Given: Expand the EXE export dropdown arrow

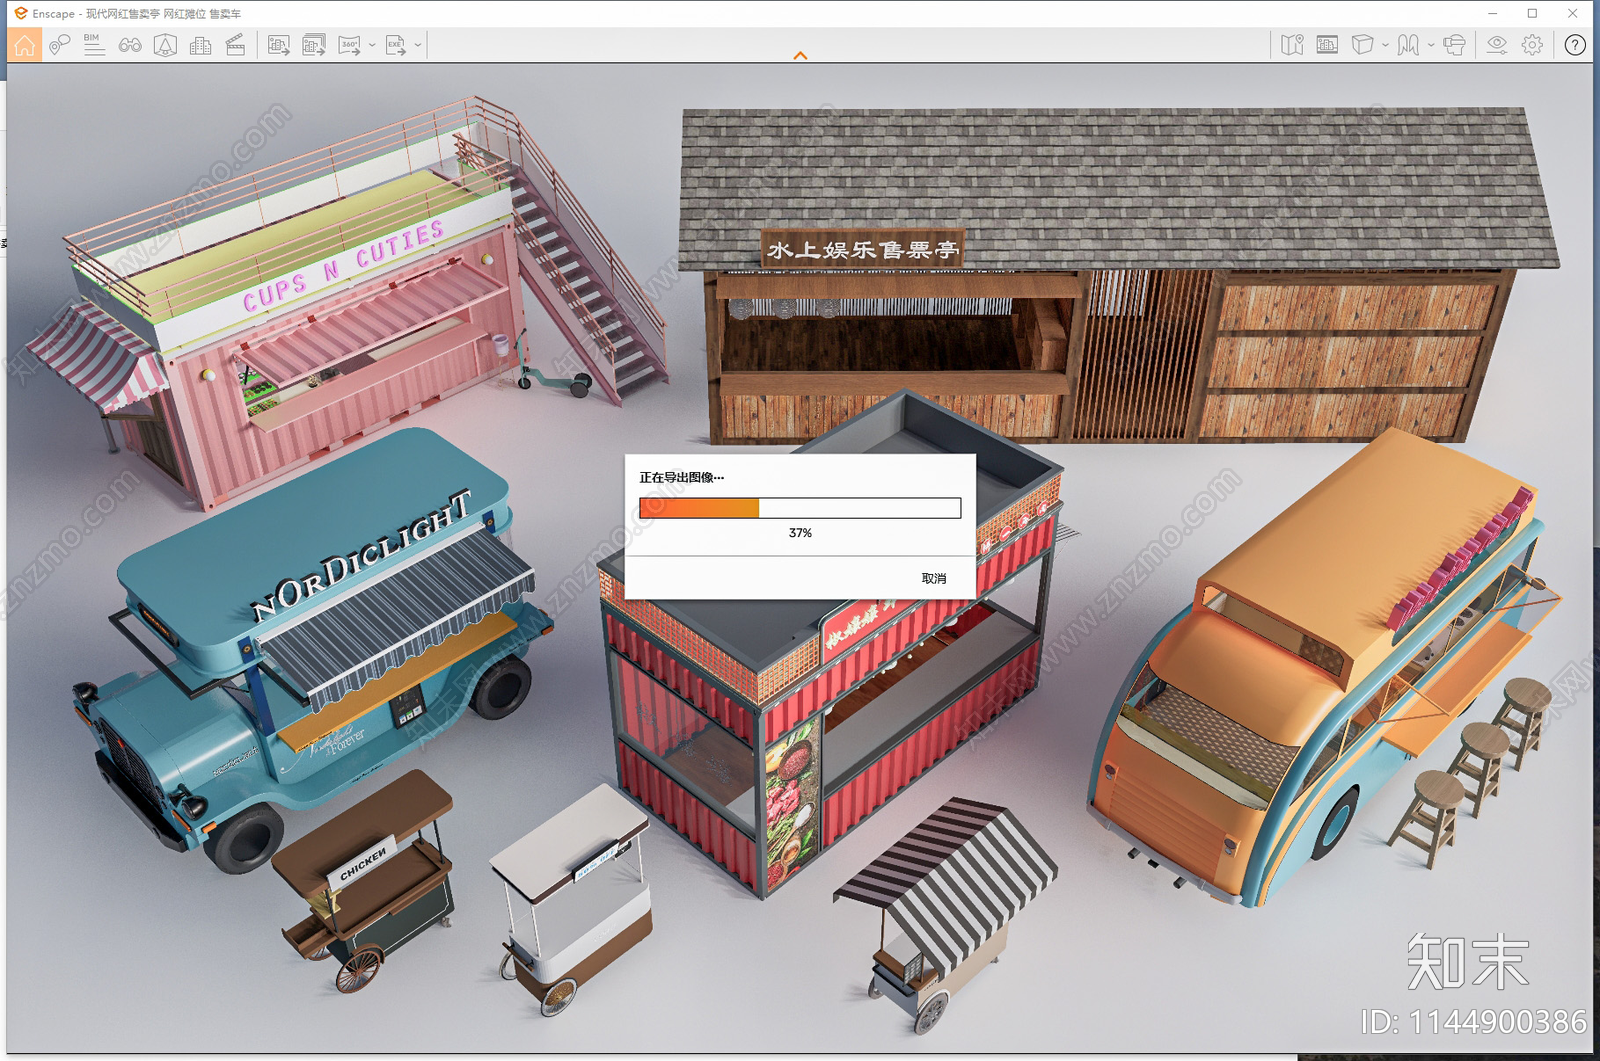Looking at the screenshot, I should pos(418,45).
